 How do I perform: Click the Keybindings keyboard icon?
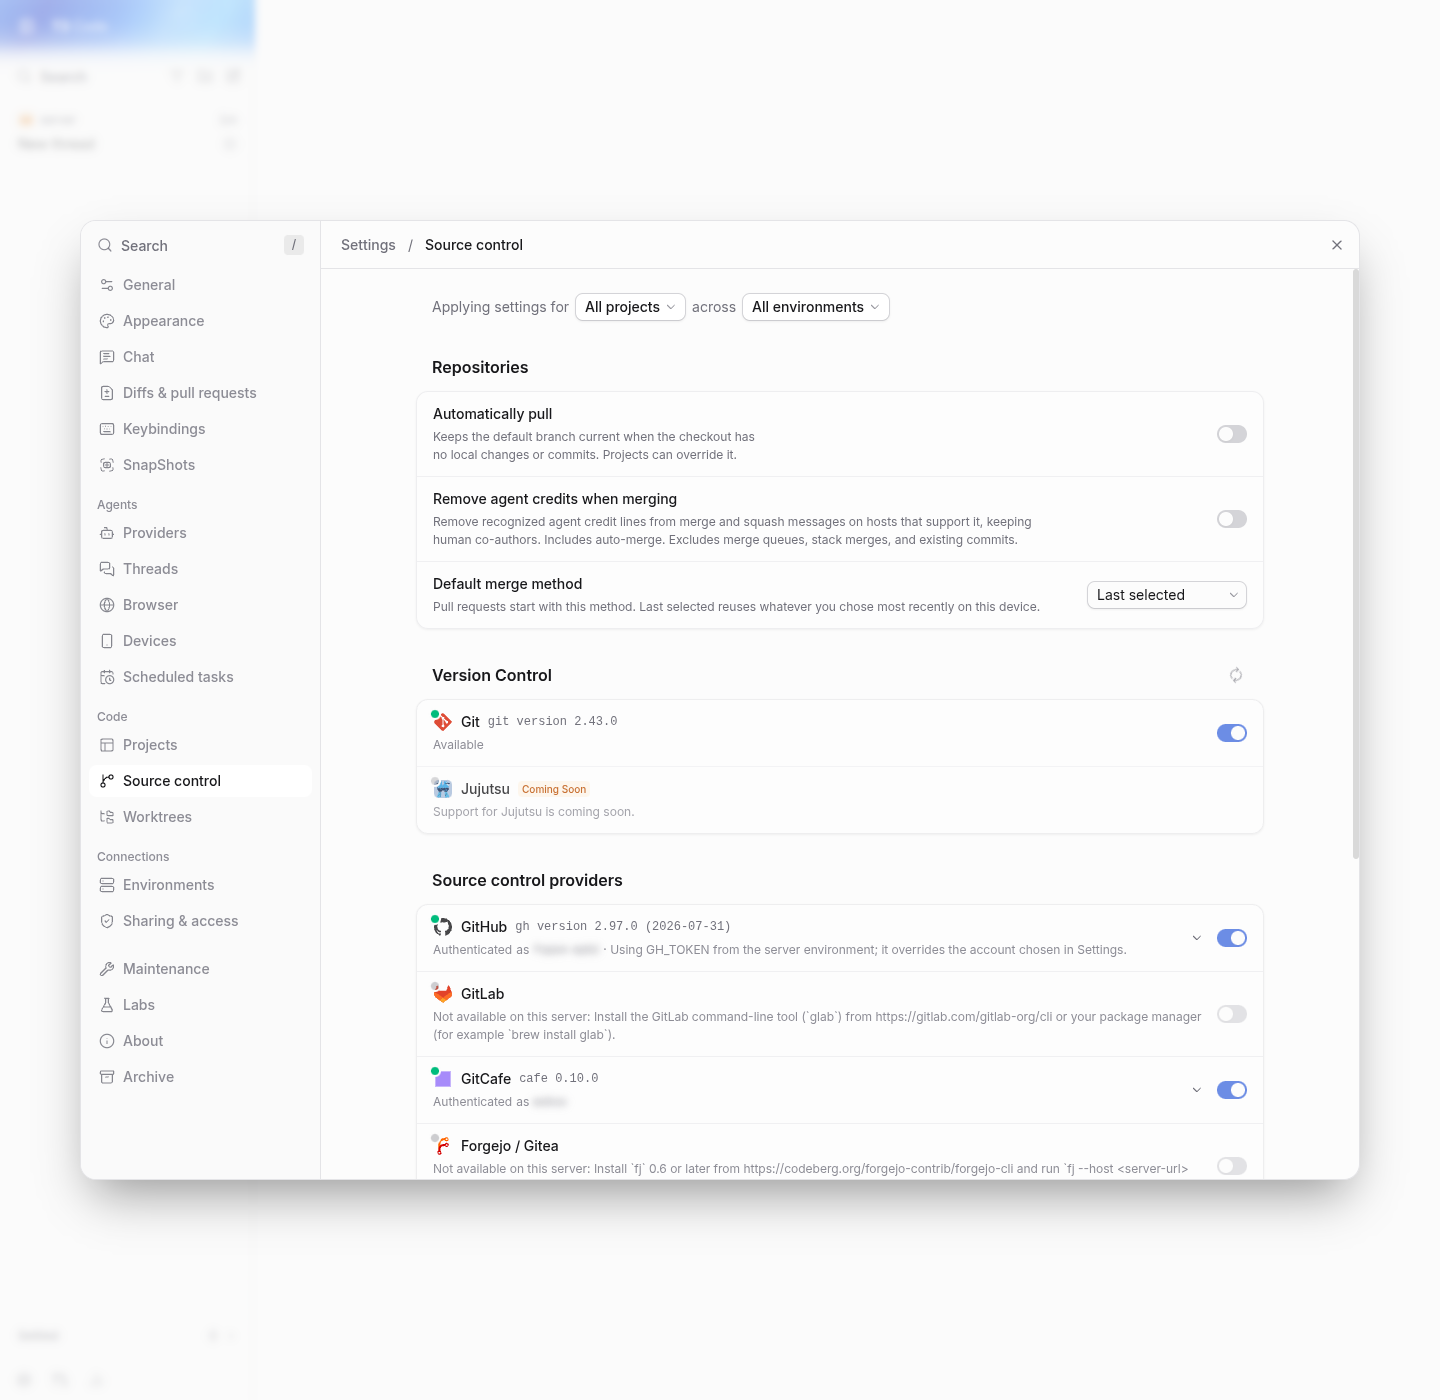107,429
